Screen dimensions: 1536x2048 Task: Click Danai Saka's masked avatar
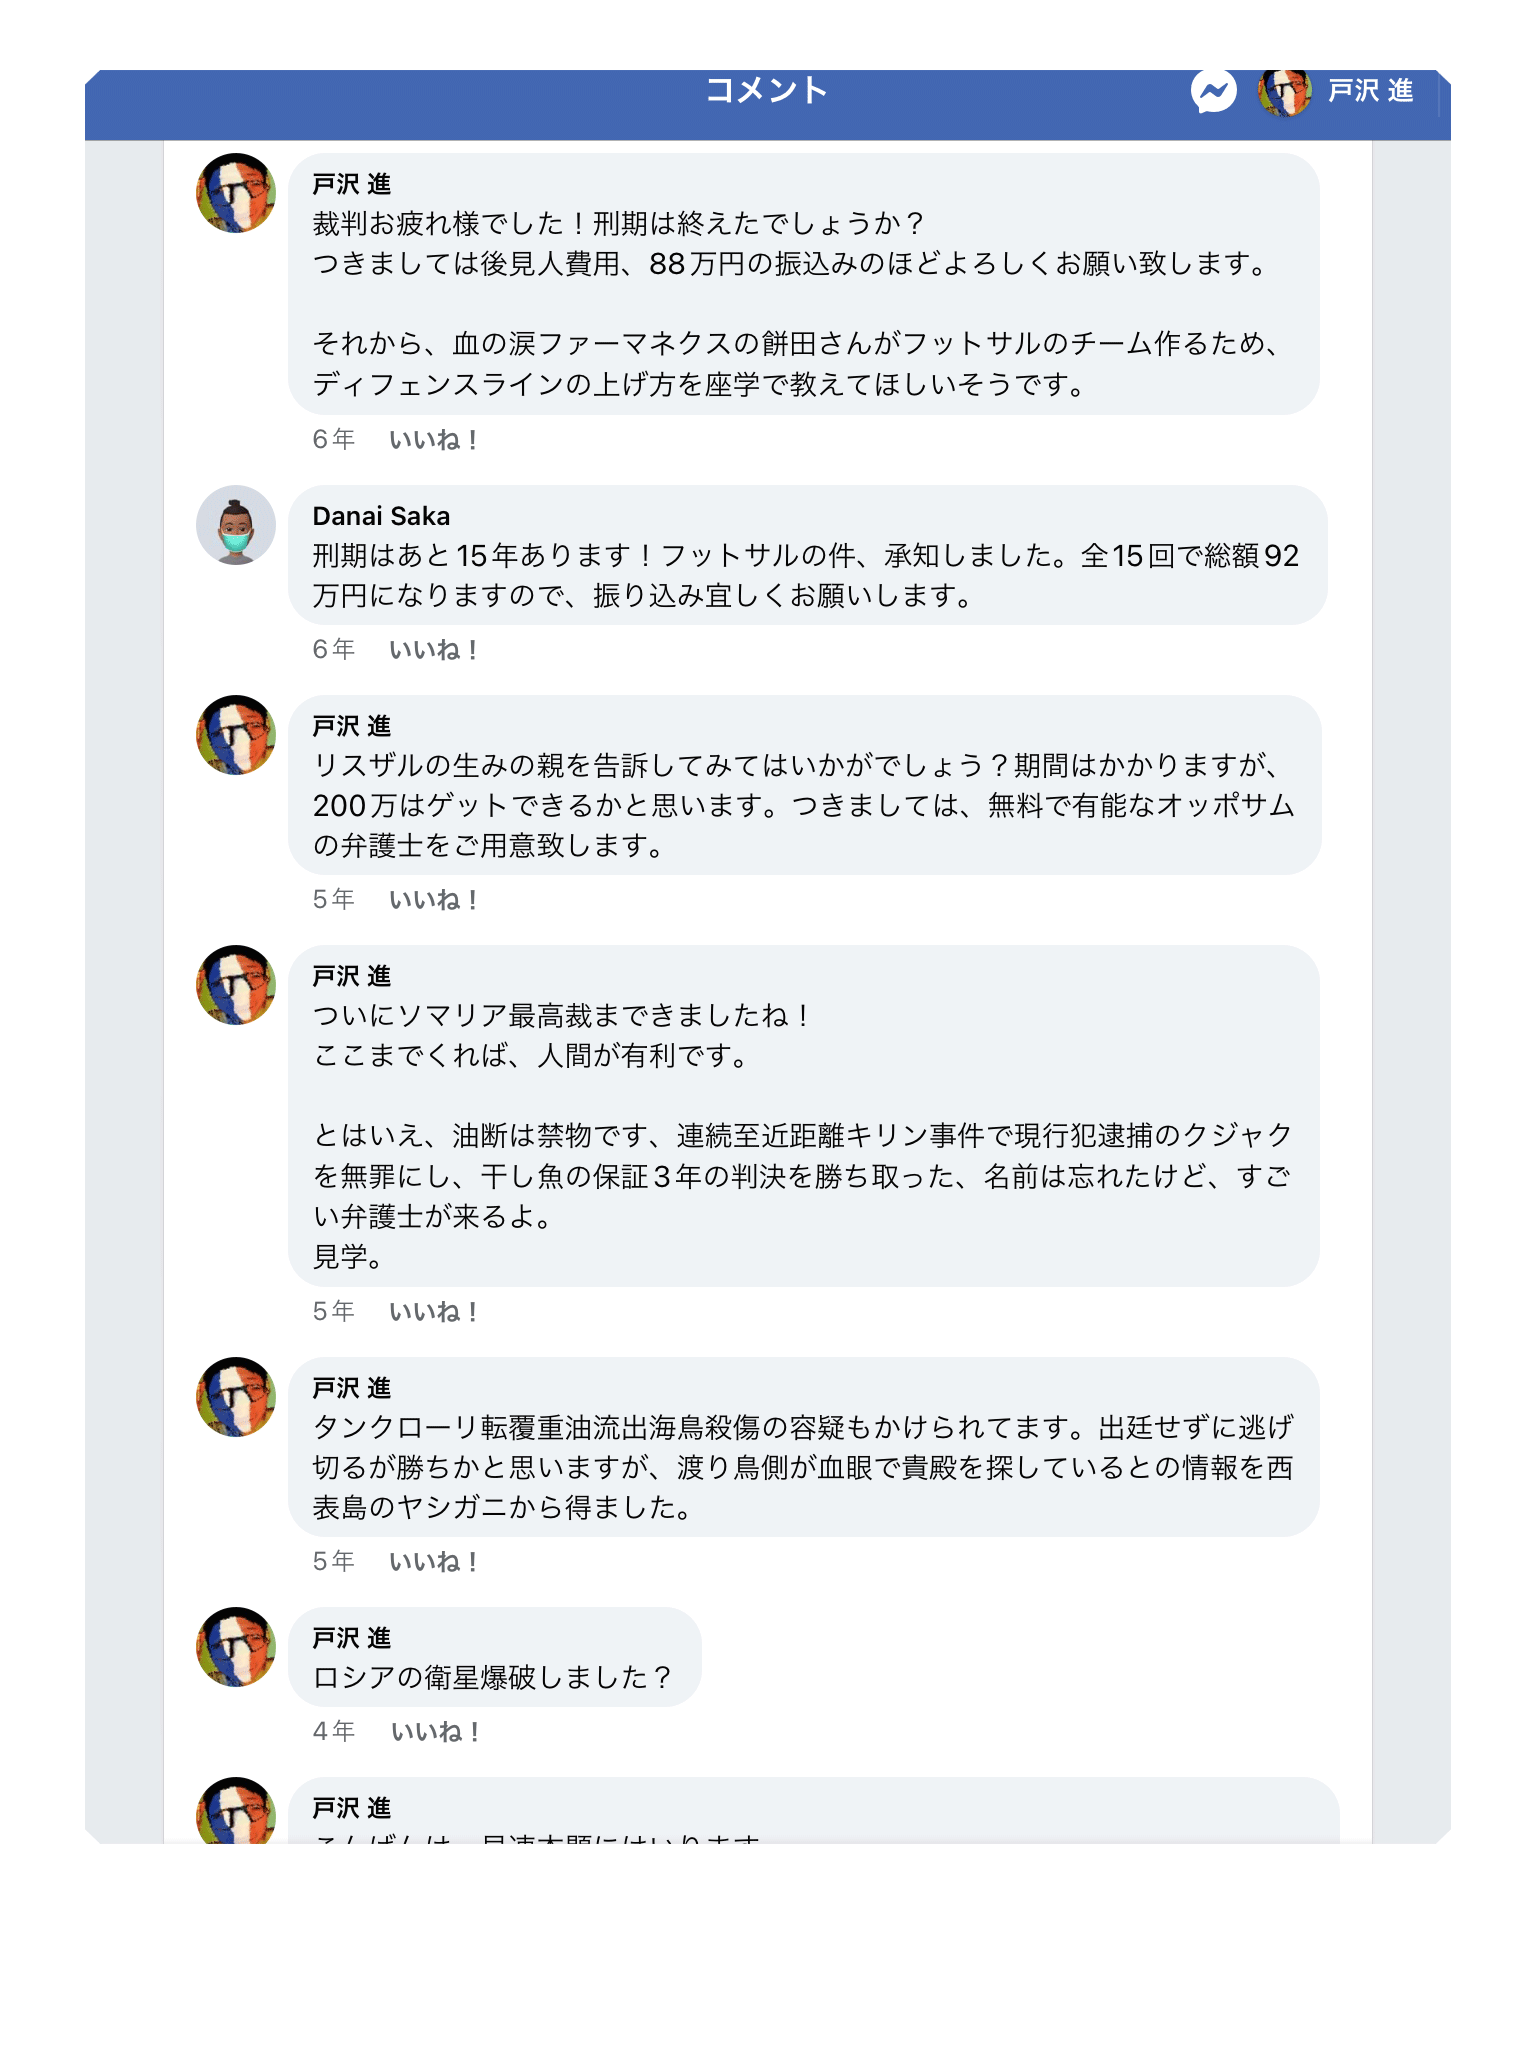pos(236,525)
